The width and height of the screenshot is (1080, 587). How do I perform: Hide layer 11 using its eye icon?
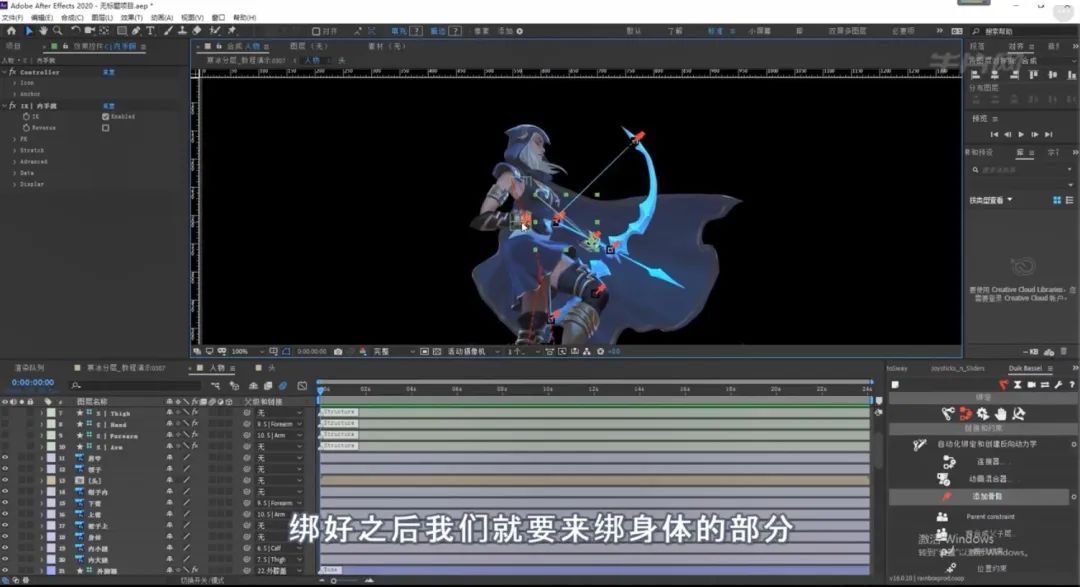pos(5,458)
